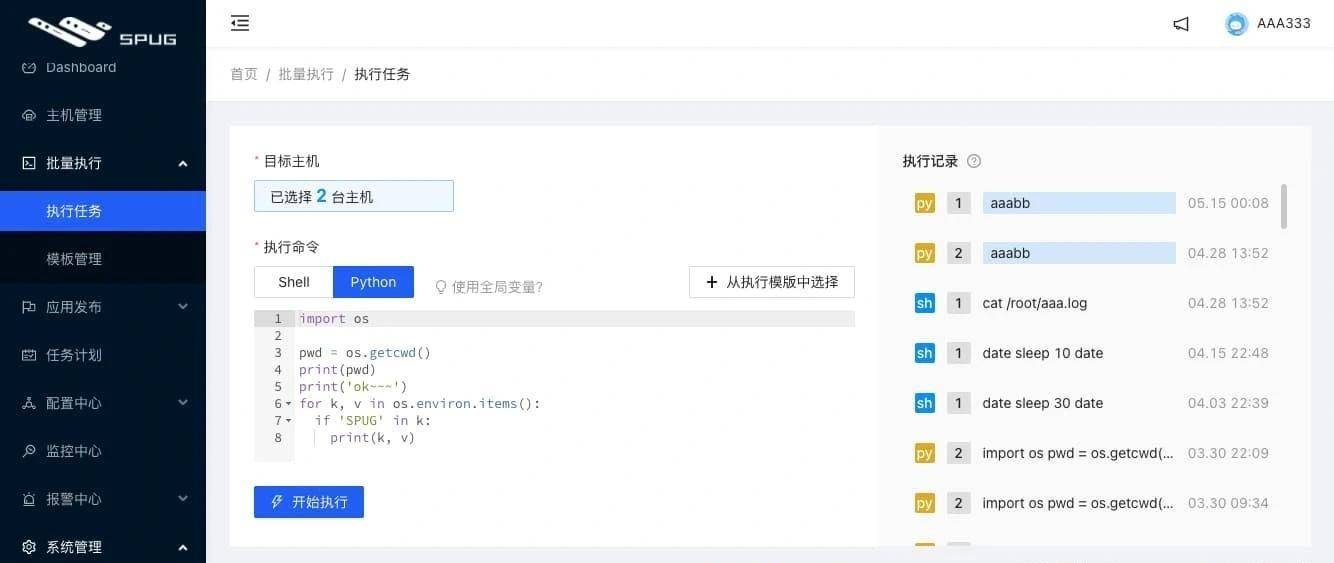Click the 主机管理 sidebar icon
The image size is (1334, 563).
[29, 115]
